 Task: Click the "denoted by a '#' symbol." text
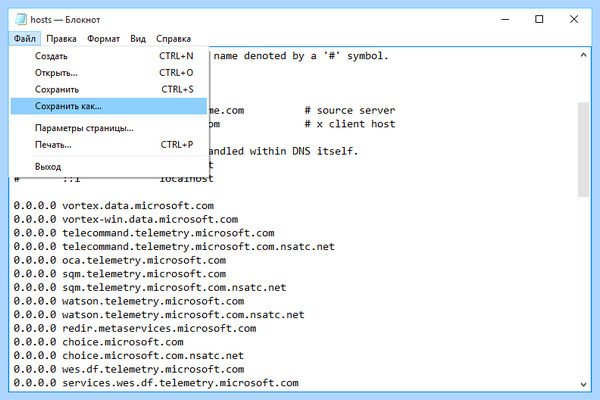316,56
